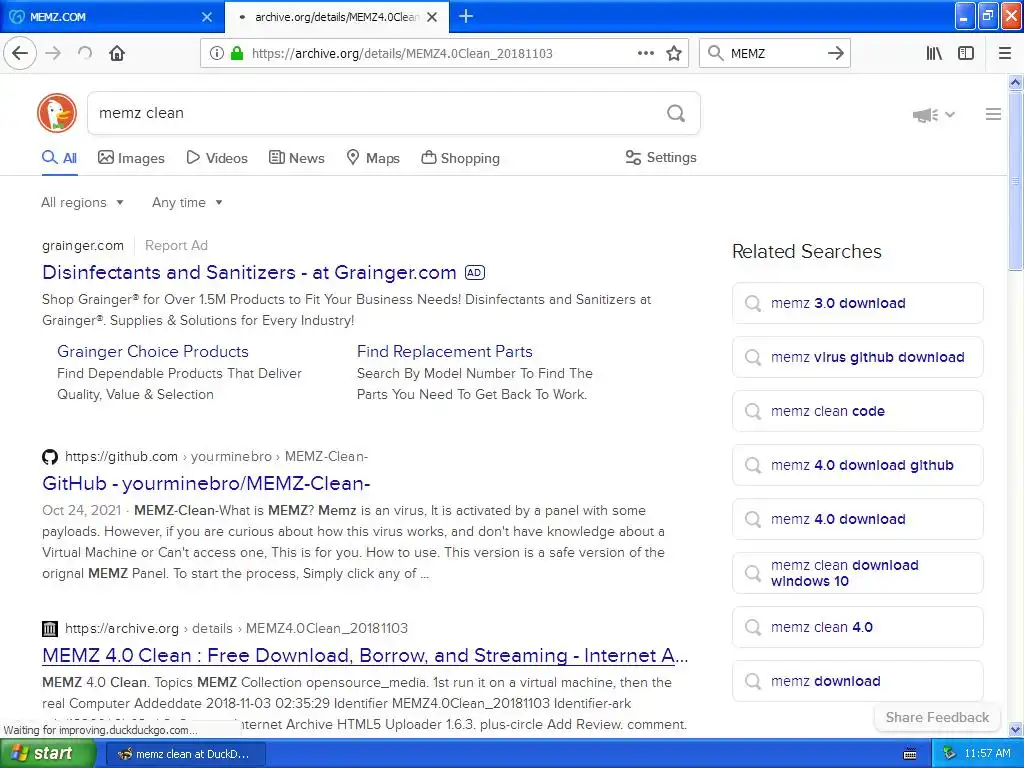The image size is (1024, 768).
Task: Search related memz clean code
Action: point(857,411)
